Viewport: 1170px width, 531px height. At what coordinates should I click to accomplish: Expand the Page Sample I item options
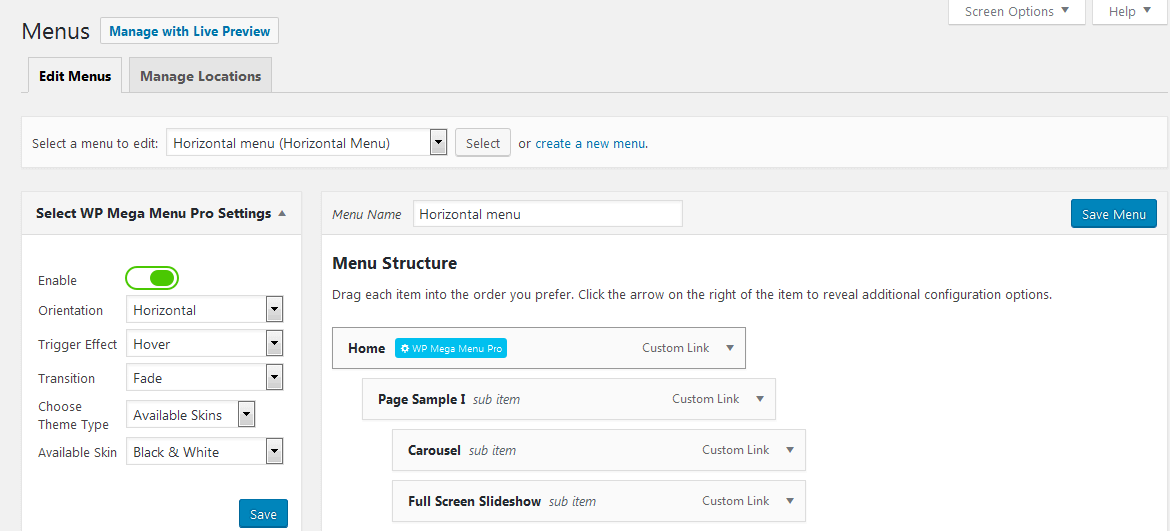(x=760, y=399)
